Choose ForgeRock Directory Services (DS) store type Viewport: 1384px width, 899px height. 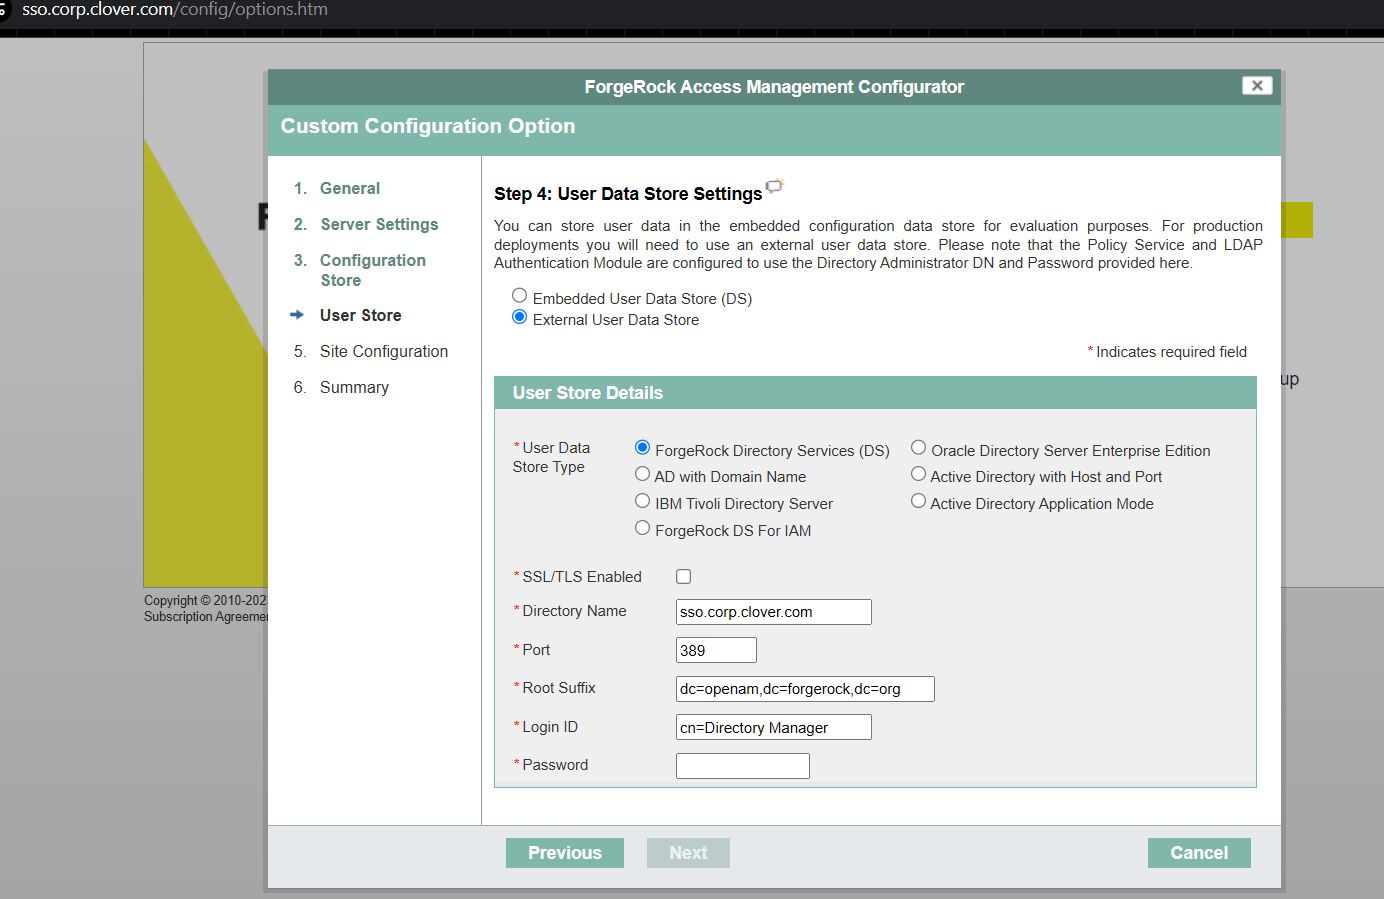pos(642,448)
